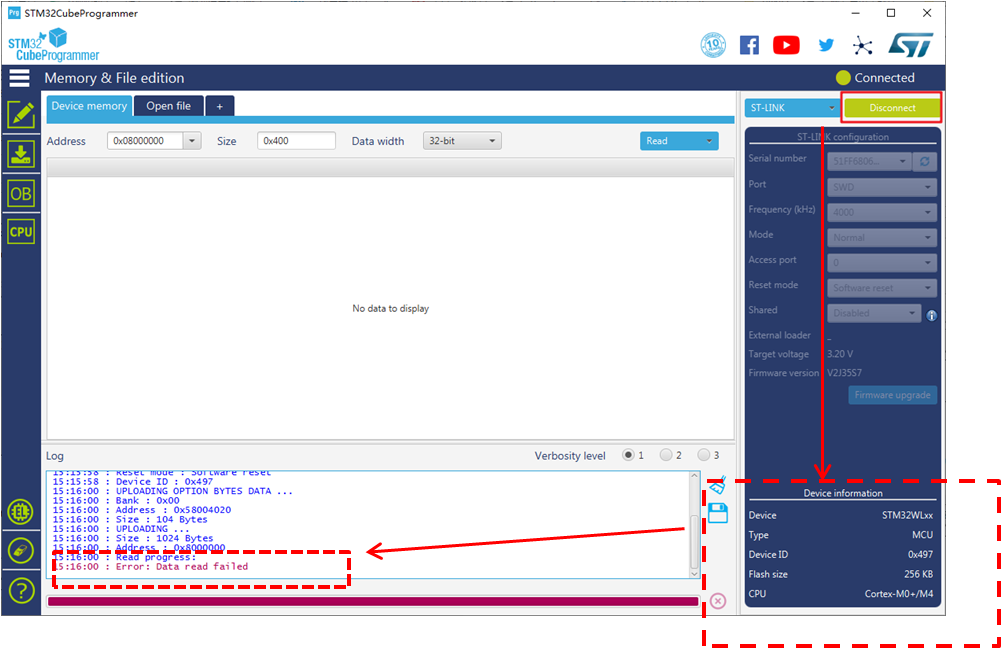Open the Serial number dropdown
The width and height of the screenshot is (1002, 649).
869,162
